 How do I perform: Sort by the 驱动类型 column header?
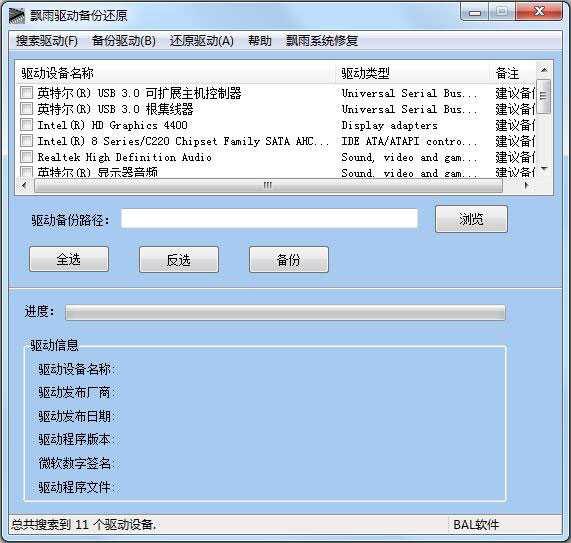click(412, 73)
